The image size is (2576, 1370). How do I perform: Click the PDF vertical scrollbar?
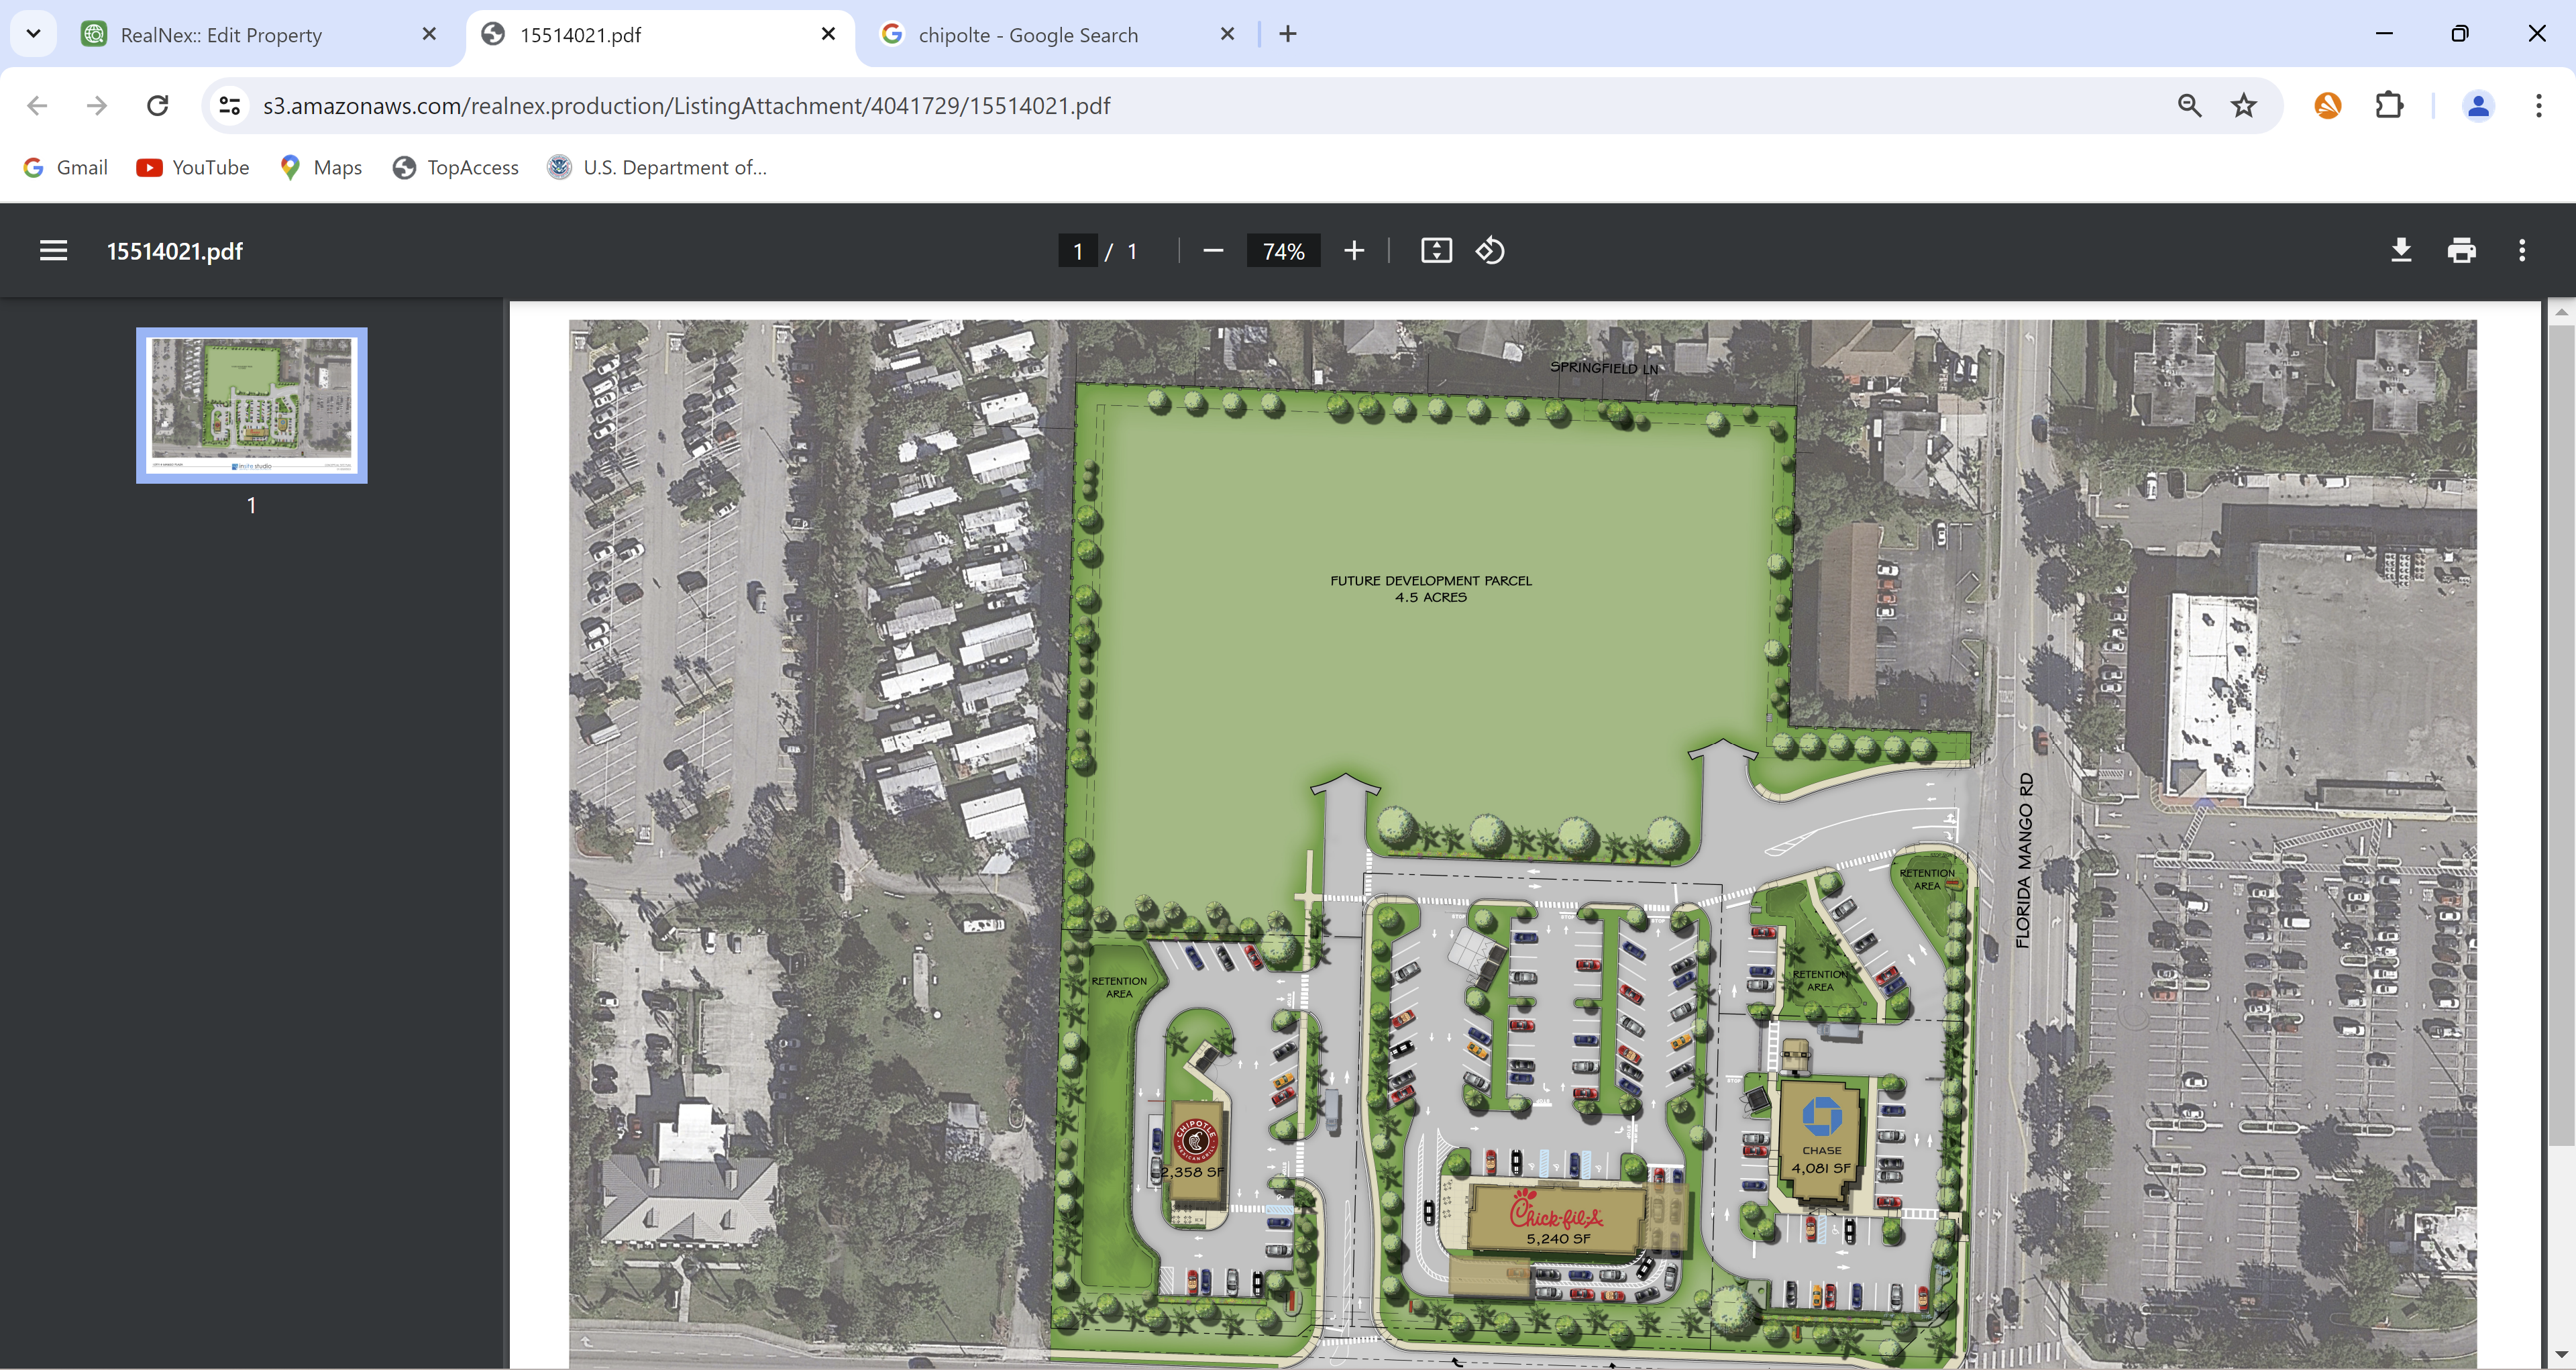click(x=2561, y=735)
